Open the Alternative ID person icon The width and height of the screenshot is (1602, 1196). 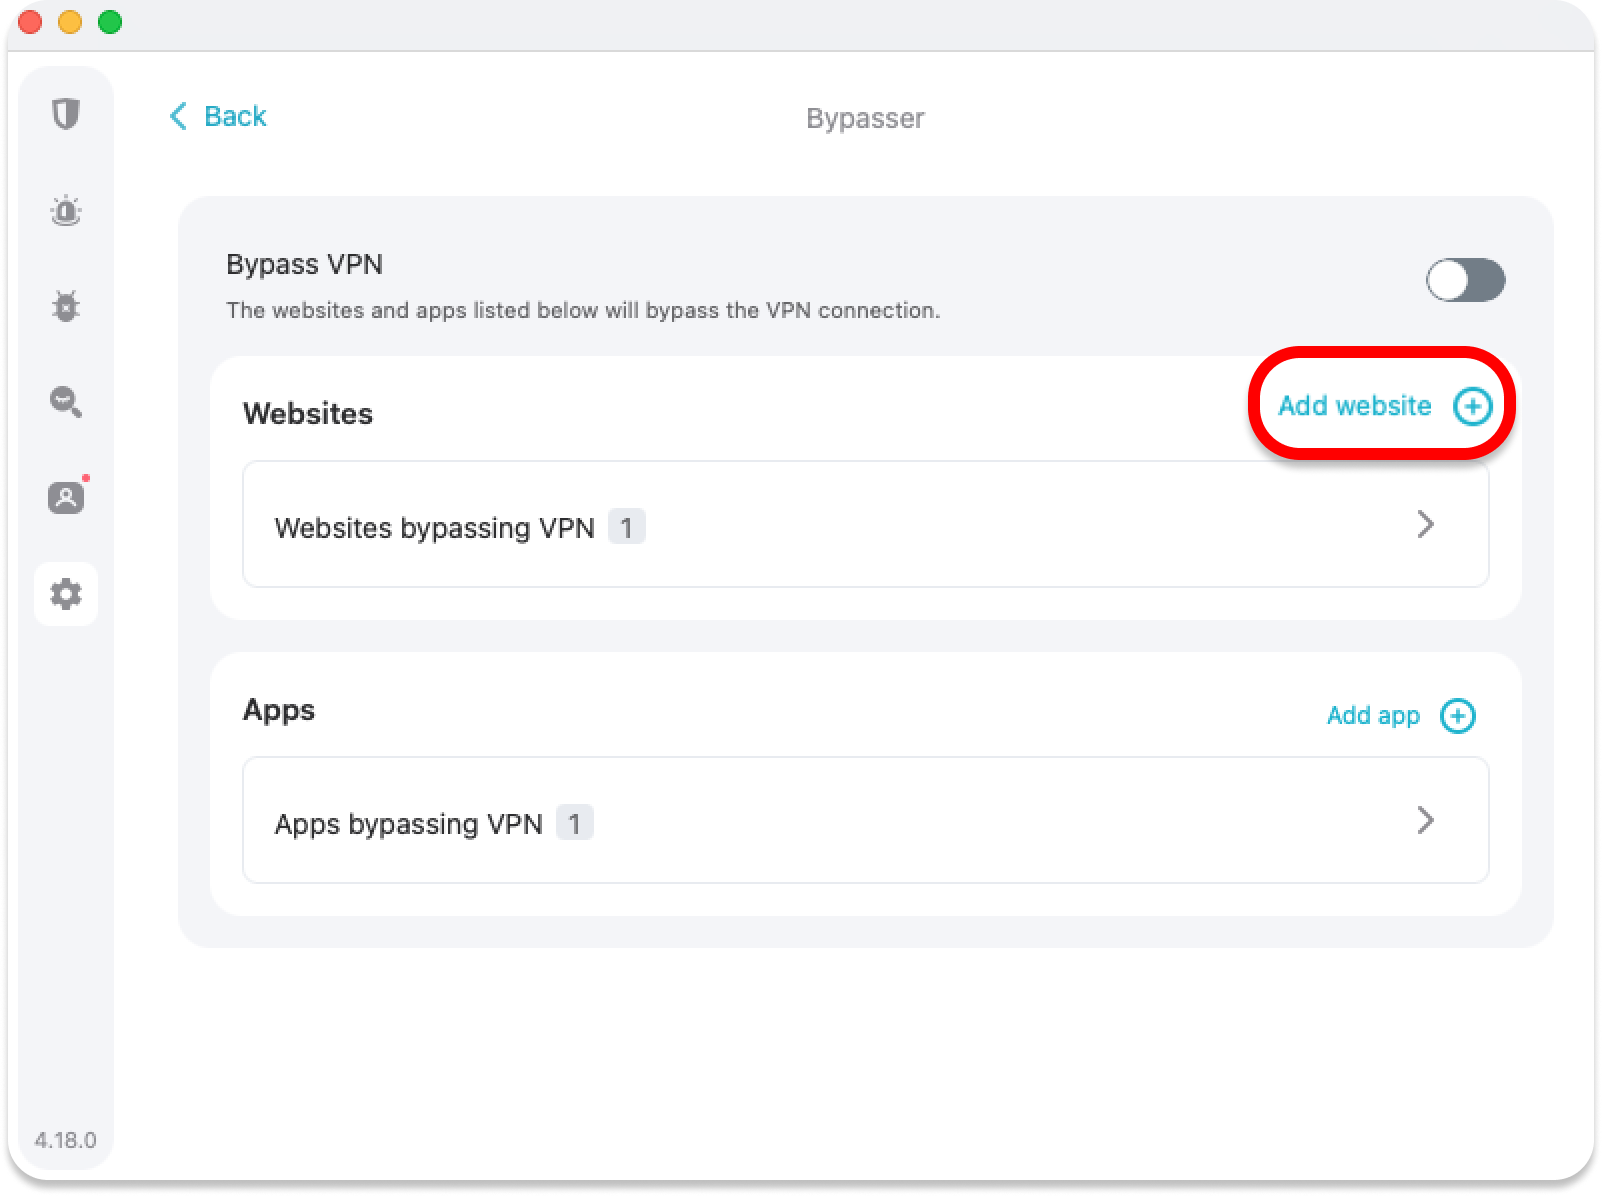(x=66, y=497)
